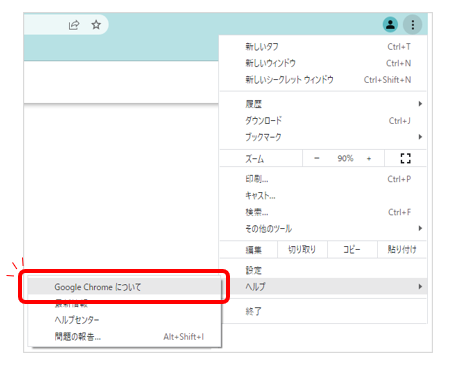
Task: Click コピー in the edit row
Action: pos(352,250)
